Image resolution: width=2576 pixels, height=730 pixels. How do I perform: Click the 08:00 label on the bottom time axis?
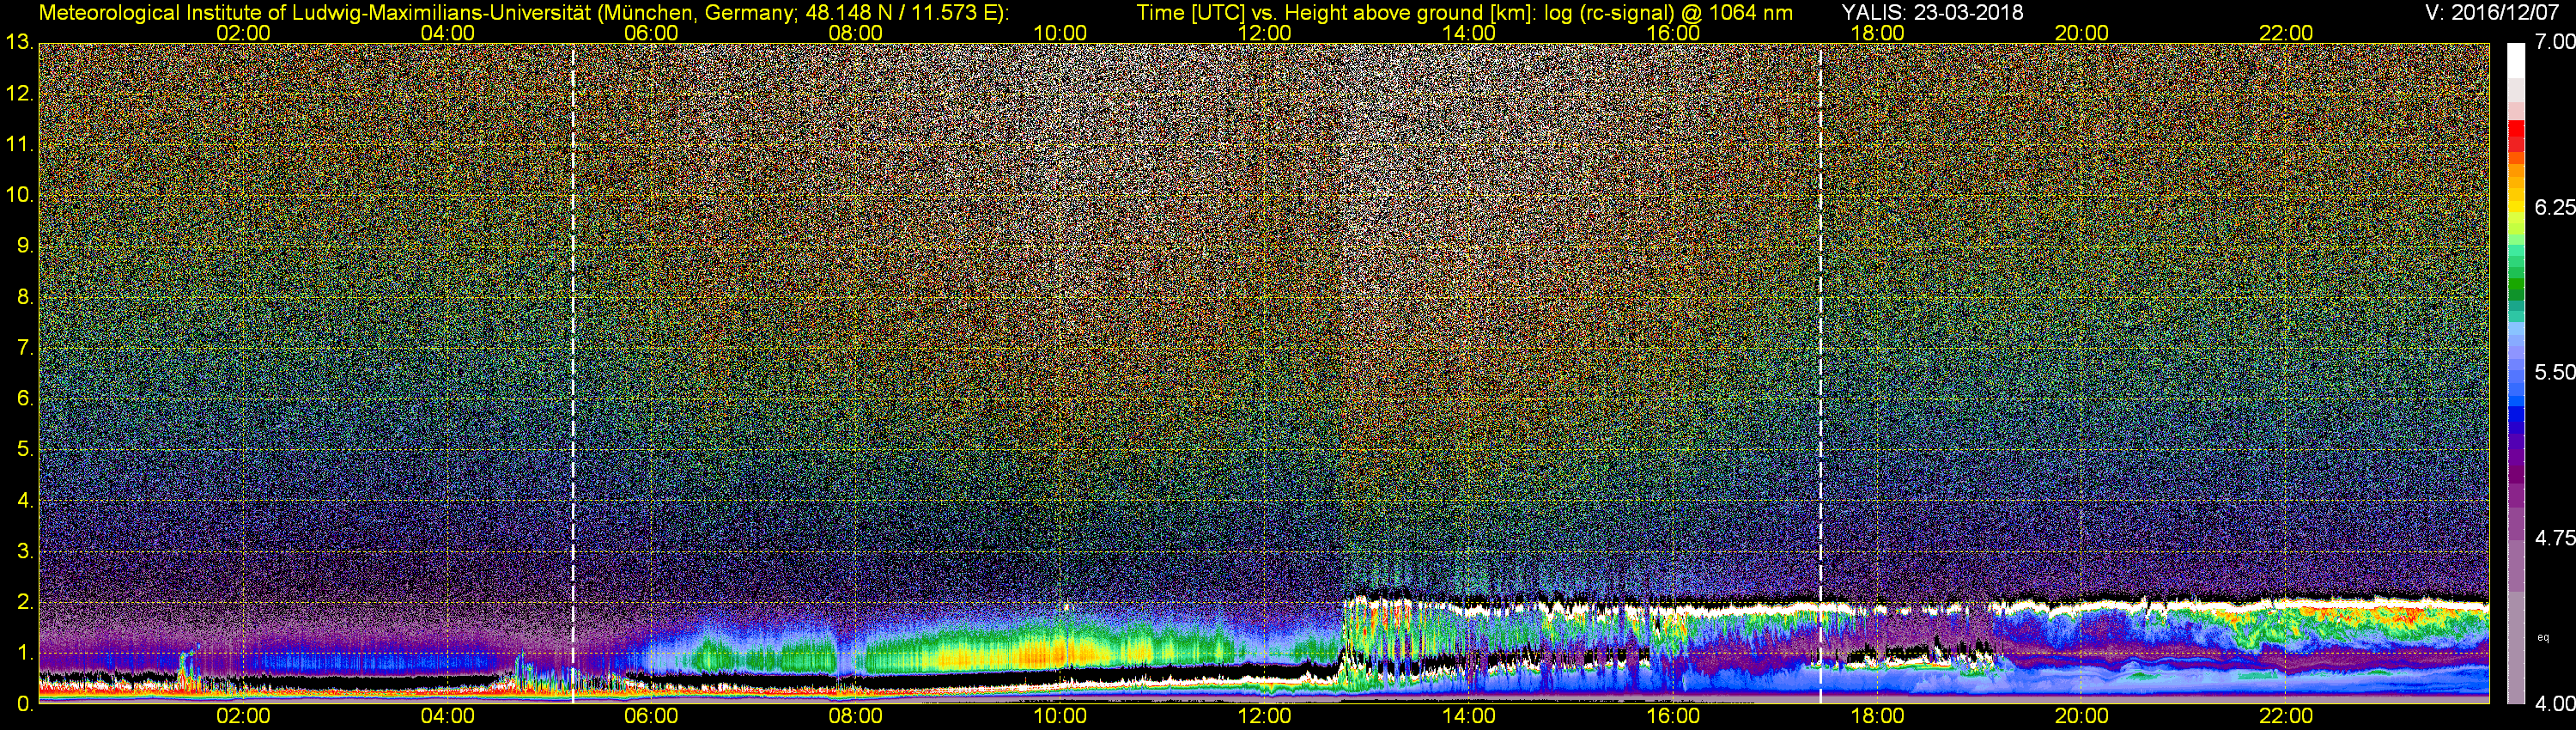[856, 716]
